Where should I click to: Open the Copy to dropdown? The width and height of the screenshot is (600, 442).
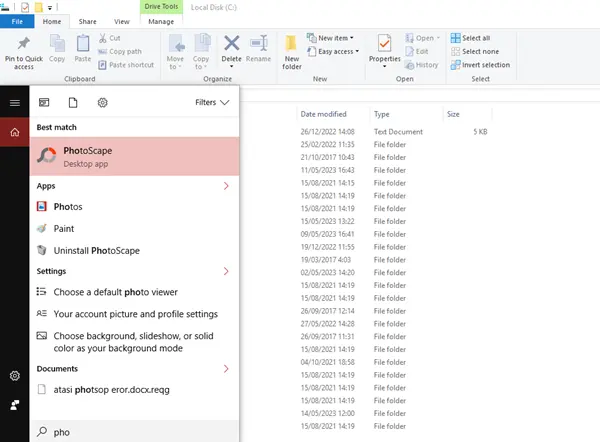[x=201, y=52]
